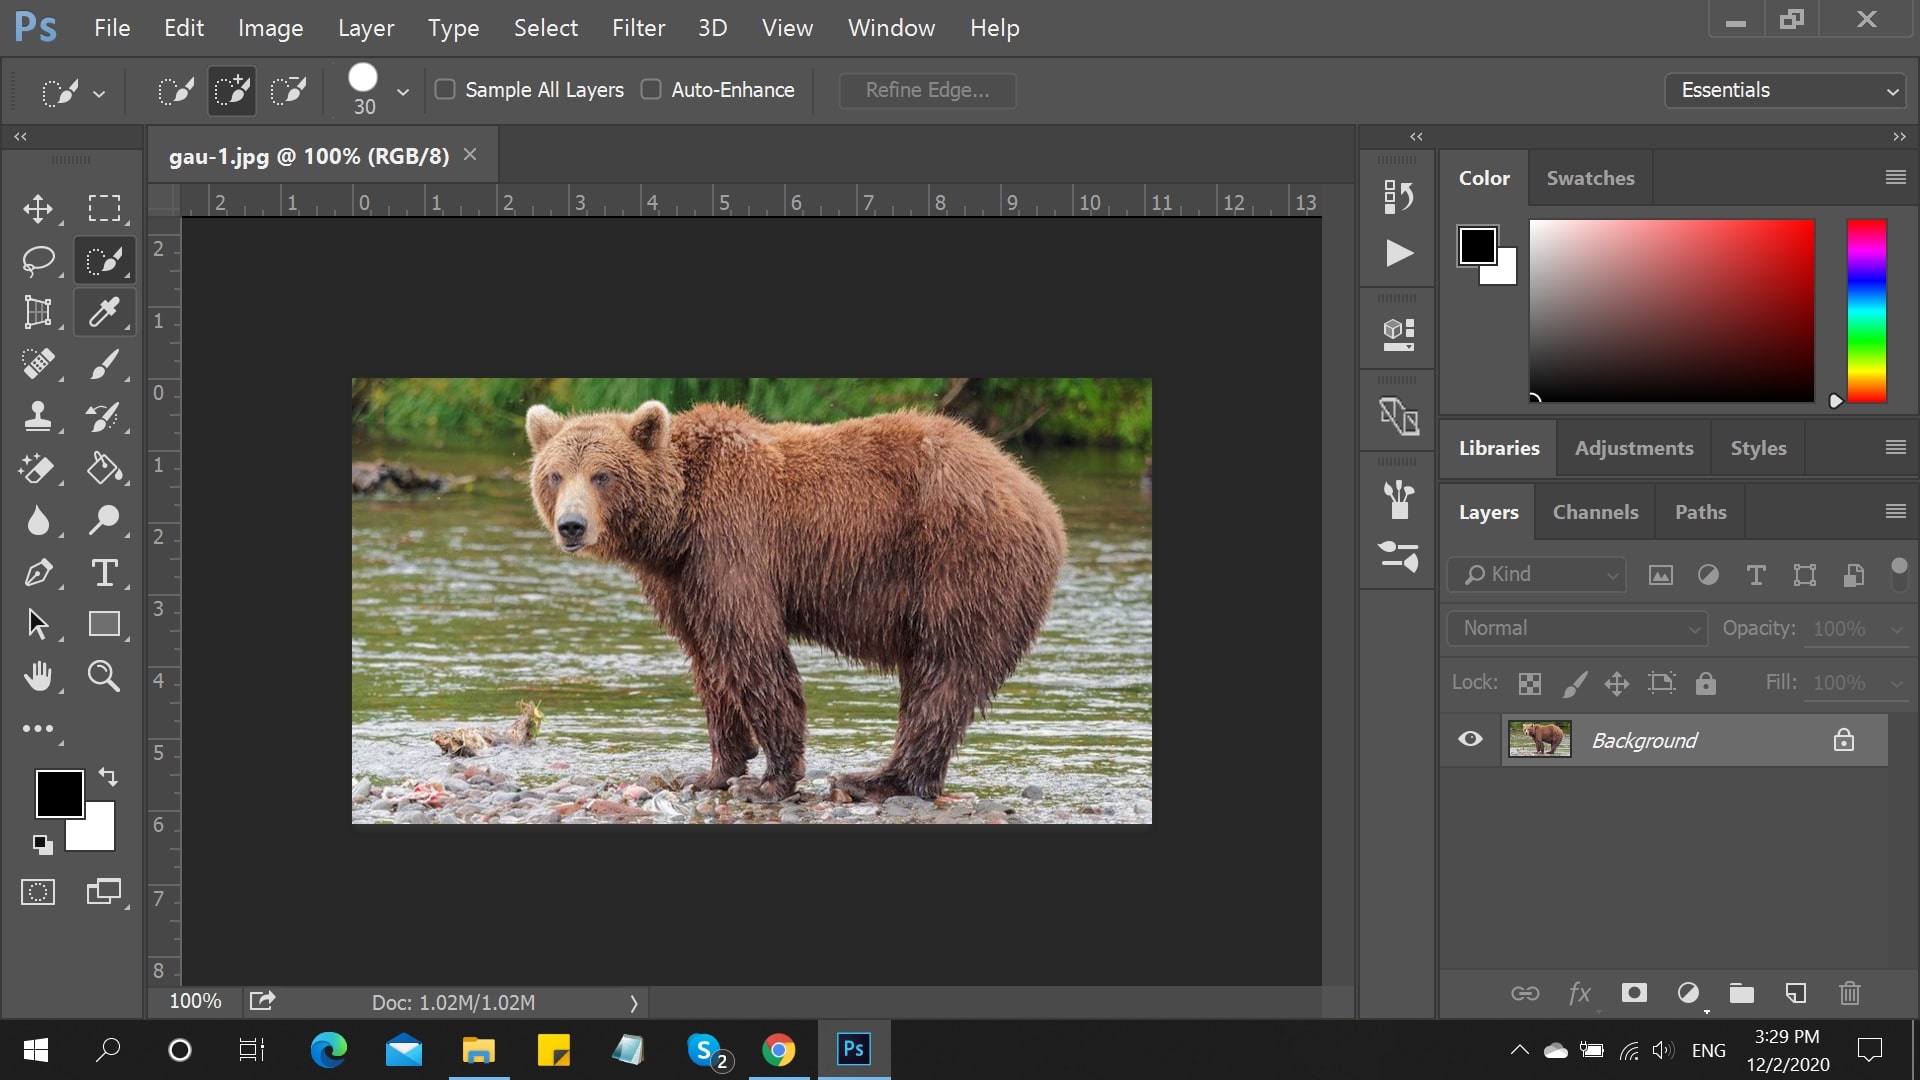Click the Refine Edge button
The width and height of the screenshot is (1920, 1080).
[x=927, y=90]
